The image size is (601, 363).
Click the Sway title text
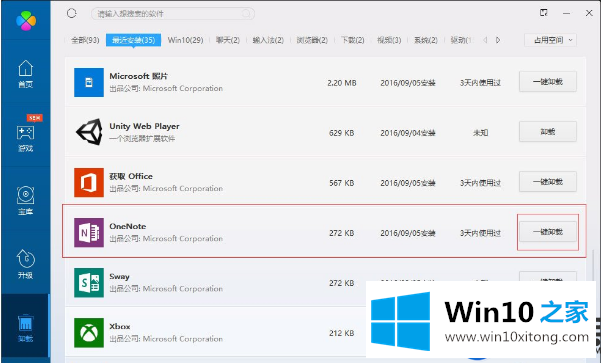119,276
